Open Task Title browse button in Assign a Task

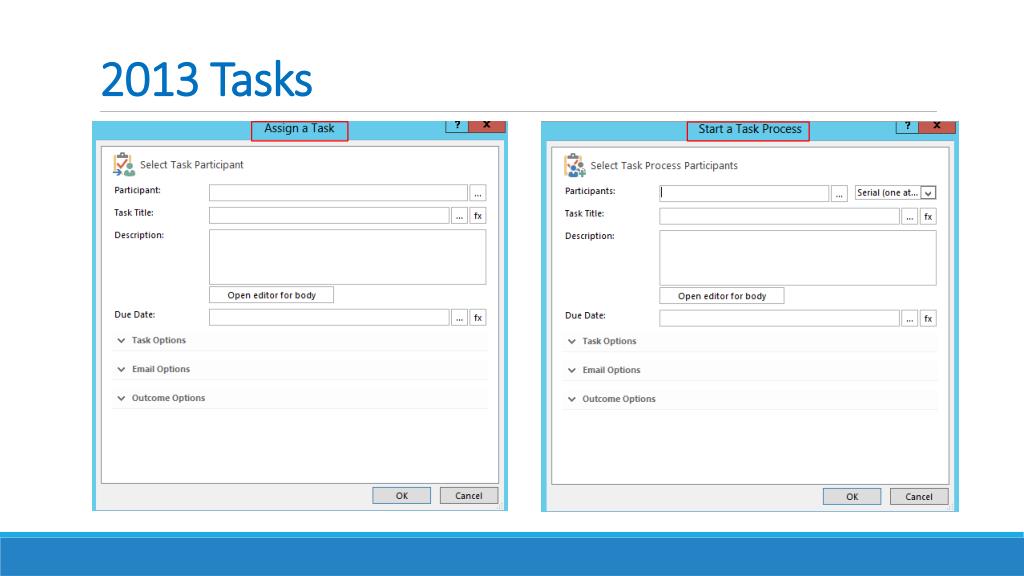pos(460,216)
